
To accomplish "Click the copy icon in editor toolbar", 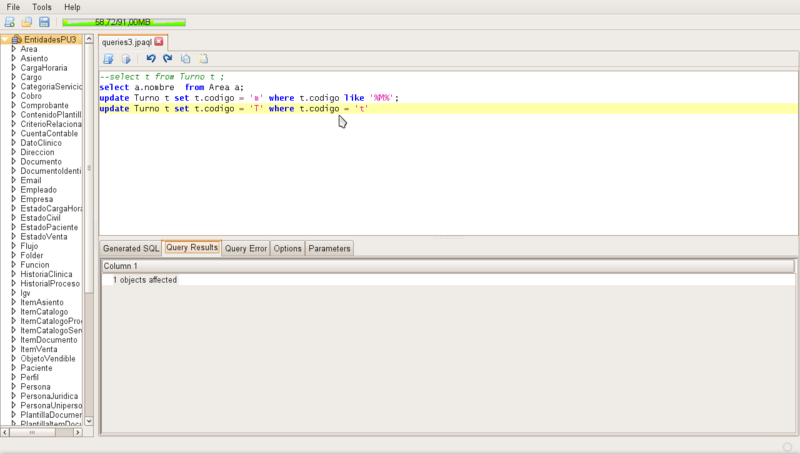I will pyautogui.click(x=186, y=59).
